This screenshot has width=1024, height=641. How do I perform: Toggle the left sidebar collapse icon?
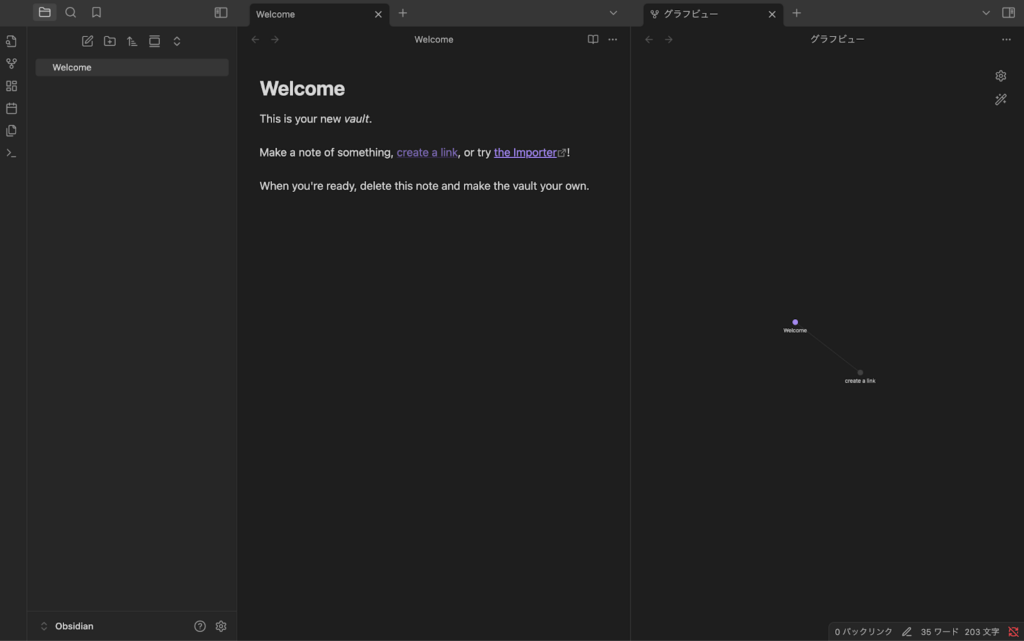(221, 12)
